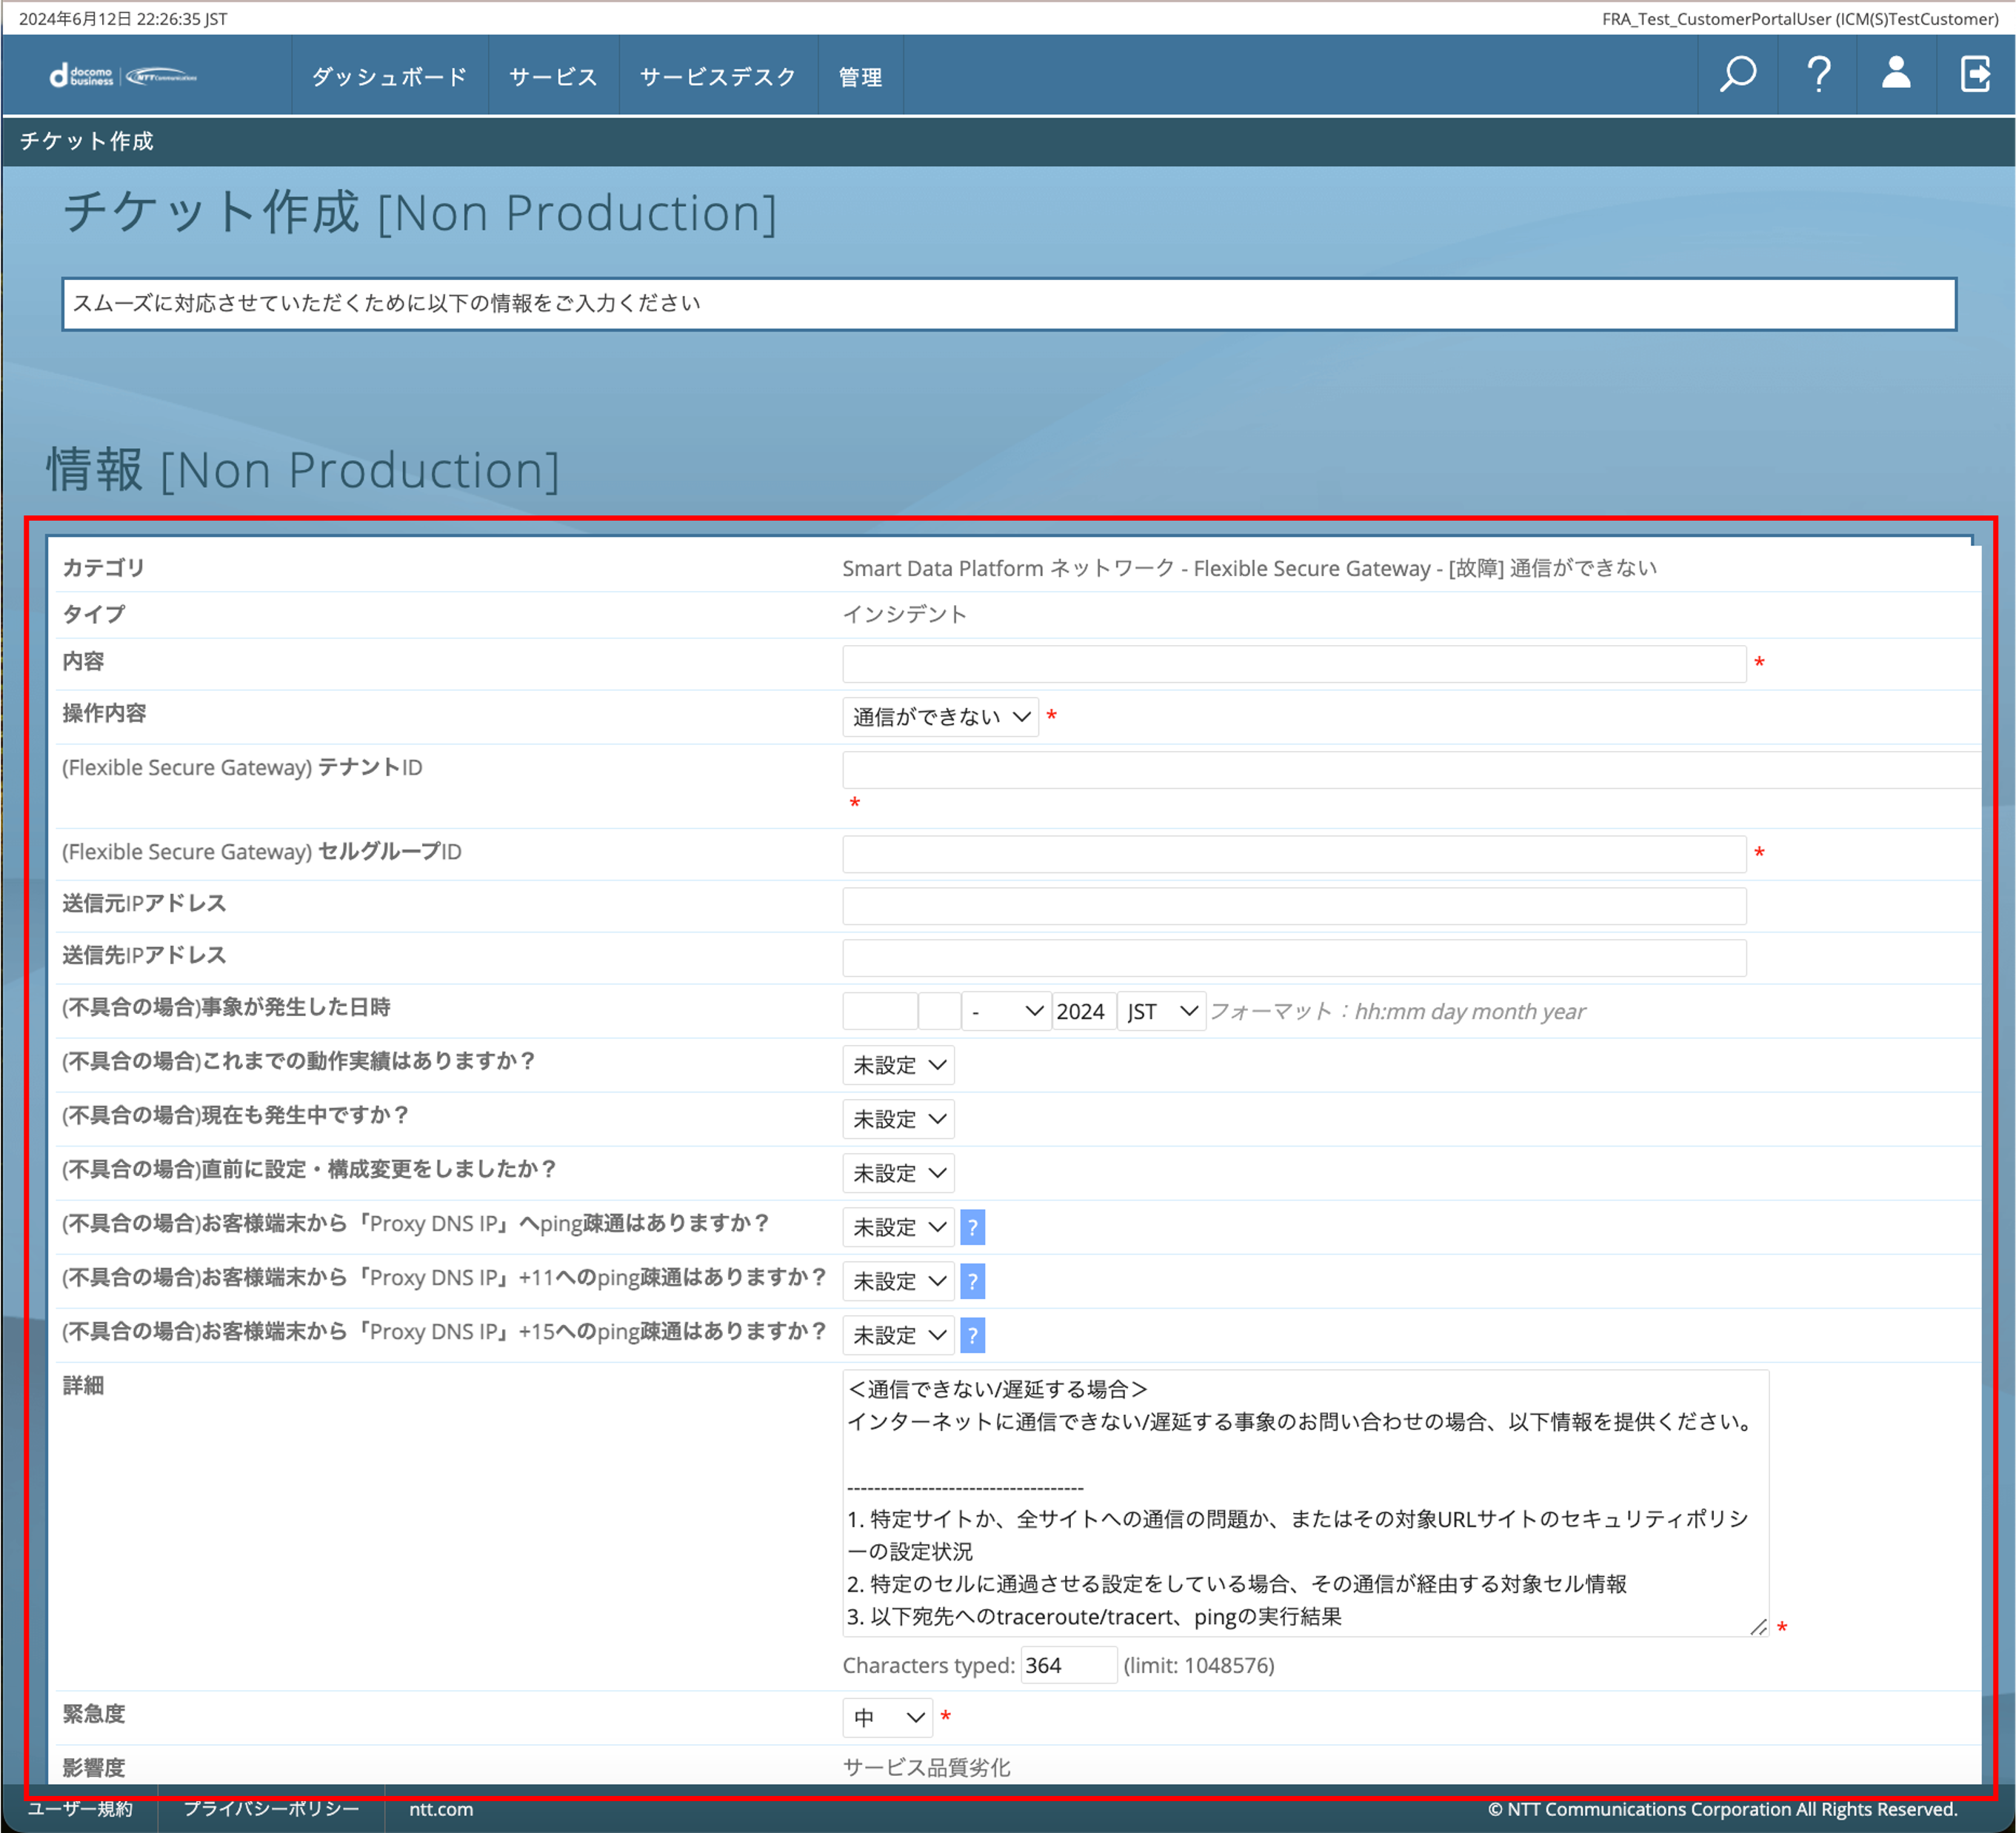This screenshot has height=1833, width=2016.
Task: Open 管理 menu
Action: tap(860, 77)
